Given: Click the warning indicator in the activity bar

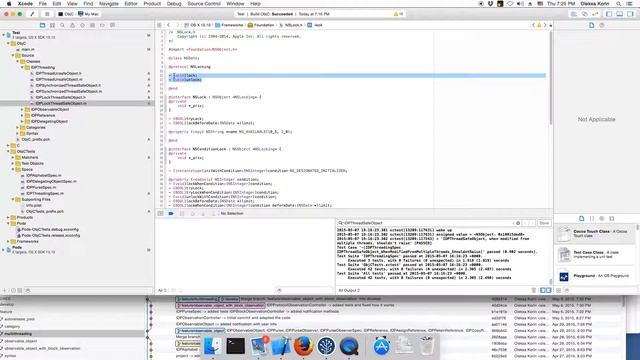Looking at the screenshot, I should 398,14.
